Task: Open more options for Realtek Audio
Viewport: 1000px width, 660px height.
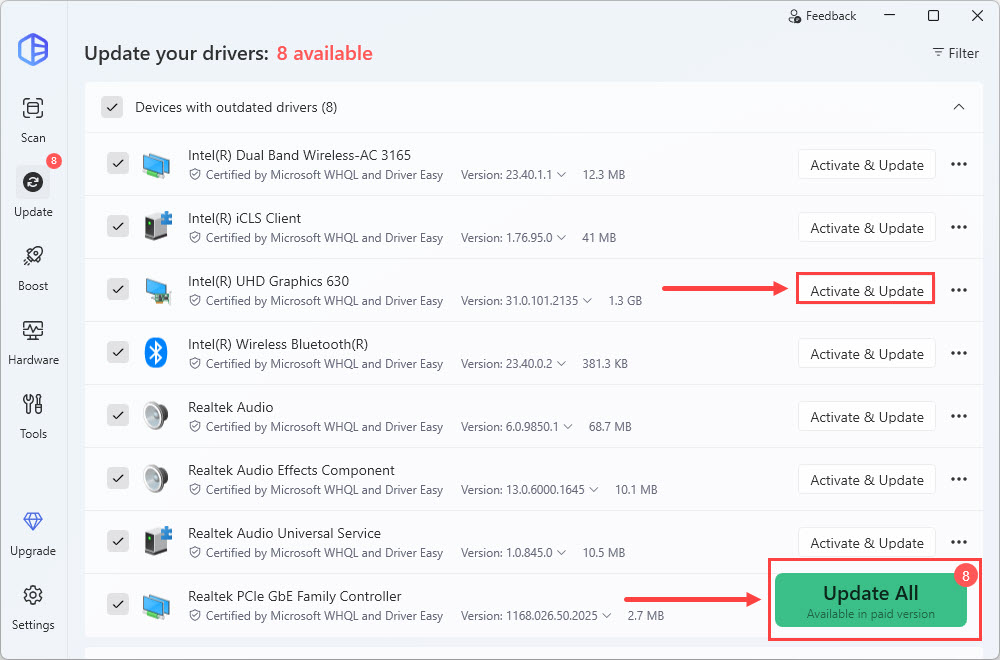Action: coord(958,417)
